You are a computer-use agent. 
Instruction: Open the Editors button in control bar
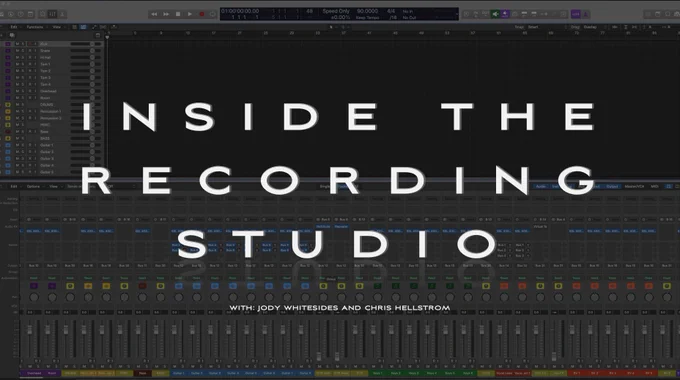[x=62, y=14]
